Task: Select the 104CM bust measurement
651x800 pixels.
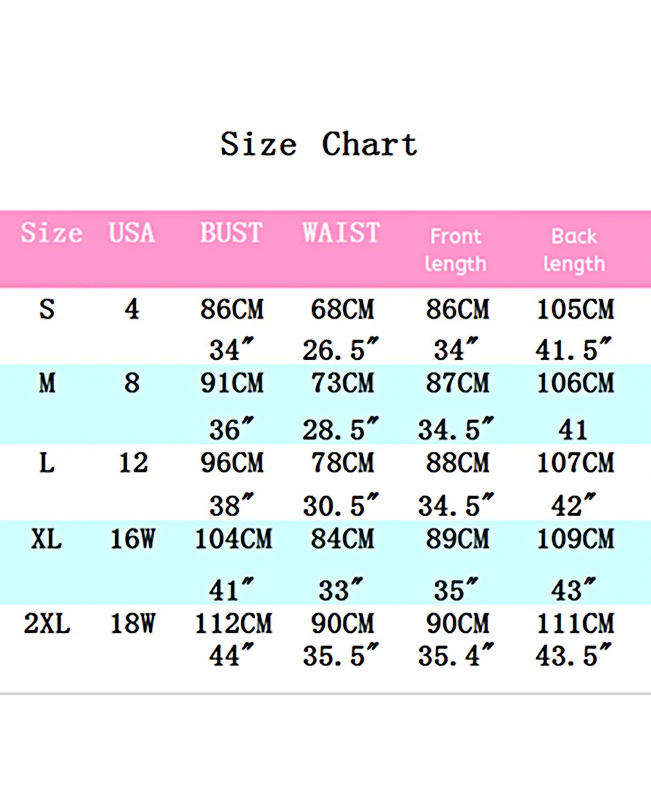Action: (234, 539)
